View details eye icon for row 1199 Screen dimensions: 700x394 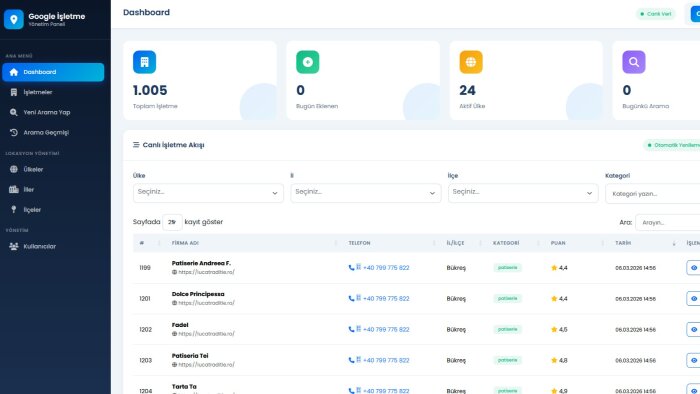point(693,268)
